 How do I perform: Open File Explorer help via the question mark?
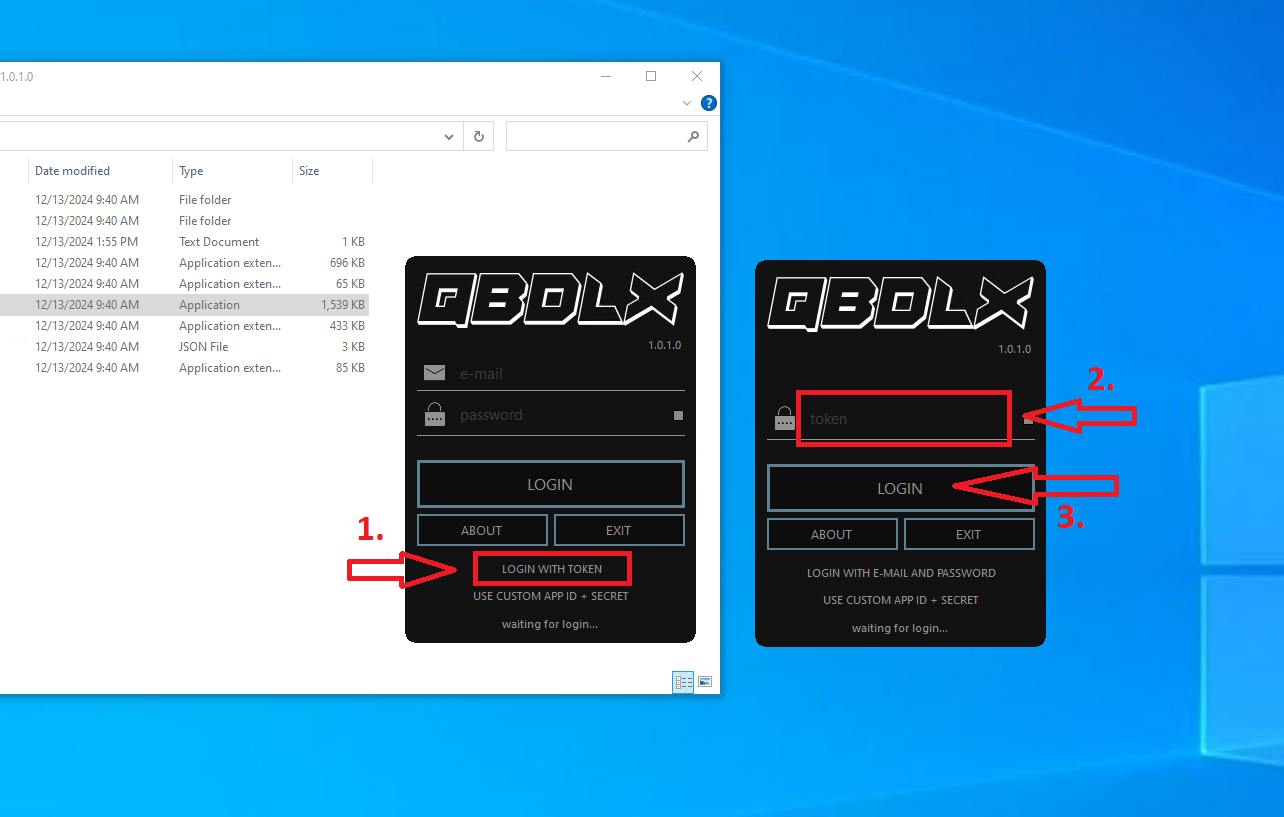[x=708, y=103]
